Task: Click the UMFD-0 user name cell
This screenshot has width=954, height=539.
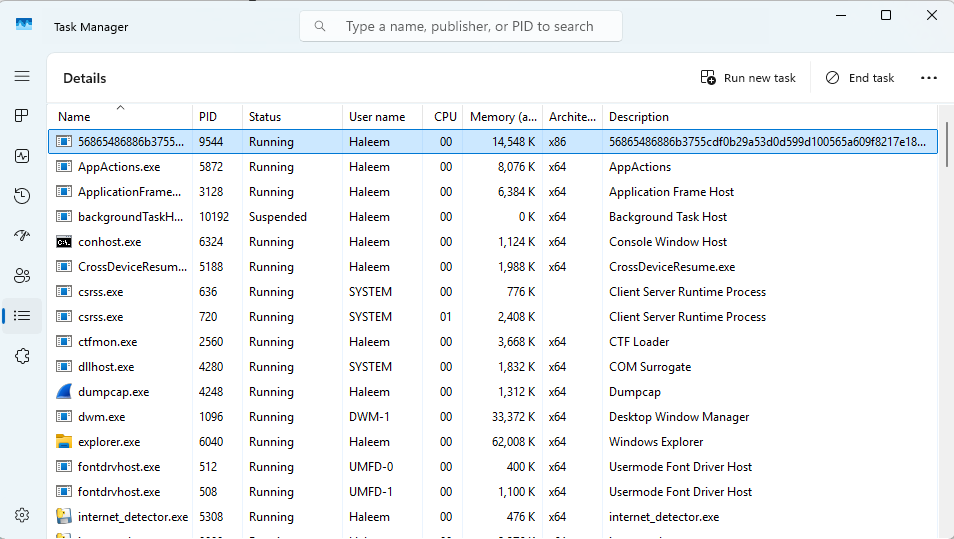Action: point(371,467)
